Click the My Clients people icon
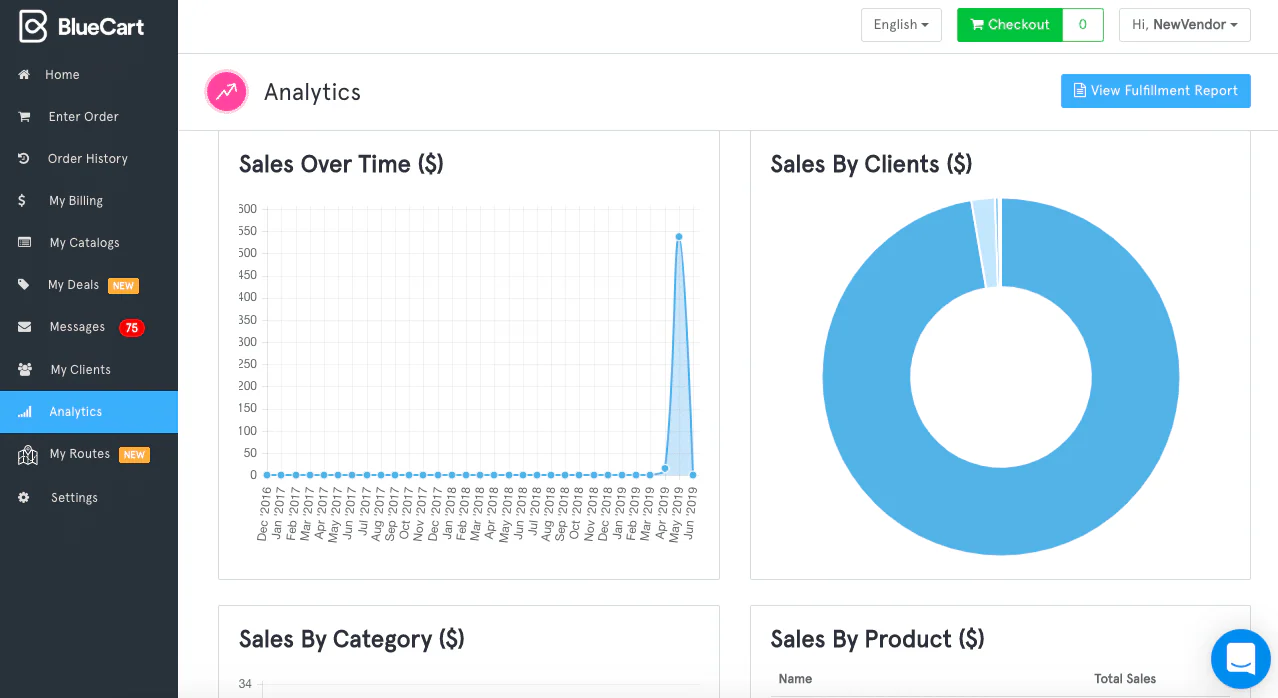This screenshot has width=1278, height=698. coord(25,370)
